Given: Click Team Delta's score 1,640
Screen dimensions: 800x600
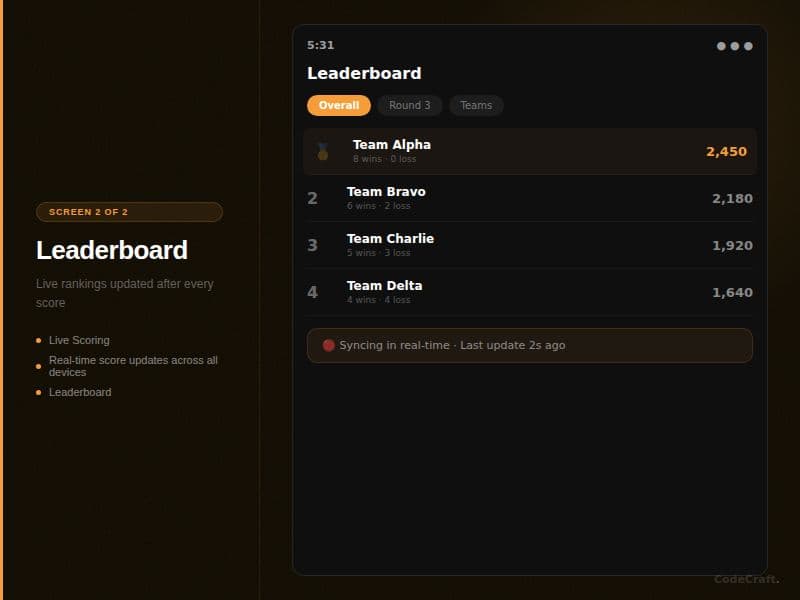Looking at the screenshot, I should pos(733,292).
